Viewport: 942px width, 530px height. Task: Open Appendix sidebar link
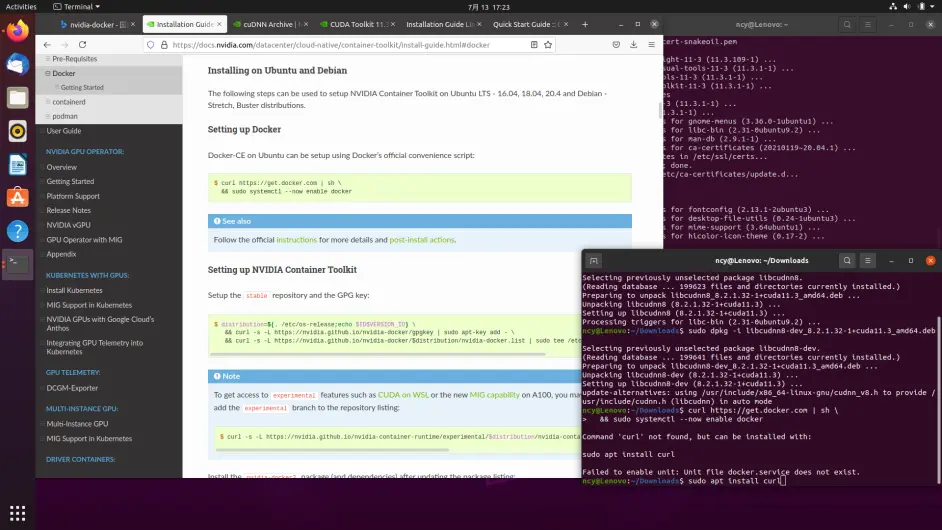(x=61, y=254)
